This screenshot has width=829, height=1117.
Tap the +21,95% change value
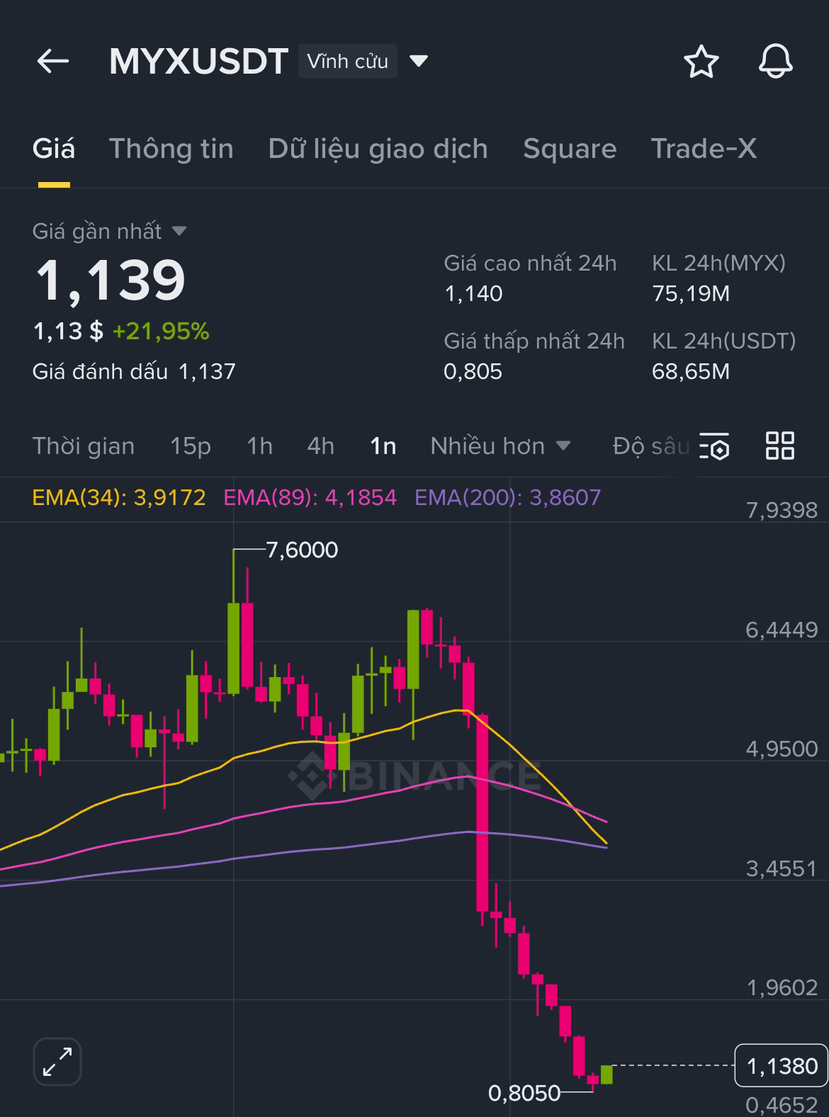(x=161, y=331)
